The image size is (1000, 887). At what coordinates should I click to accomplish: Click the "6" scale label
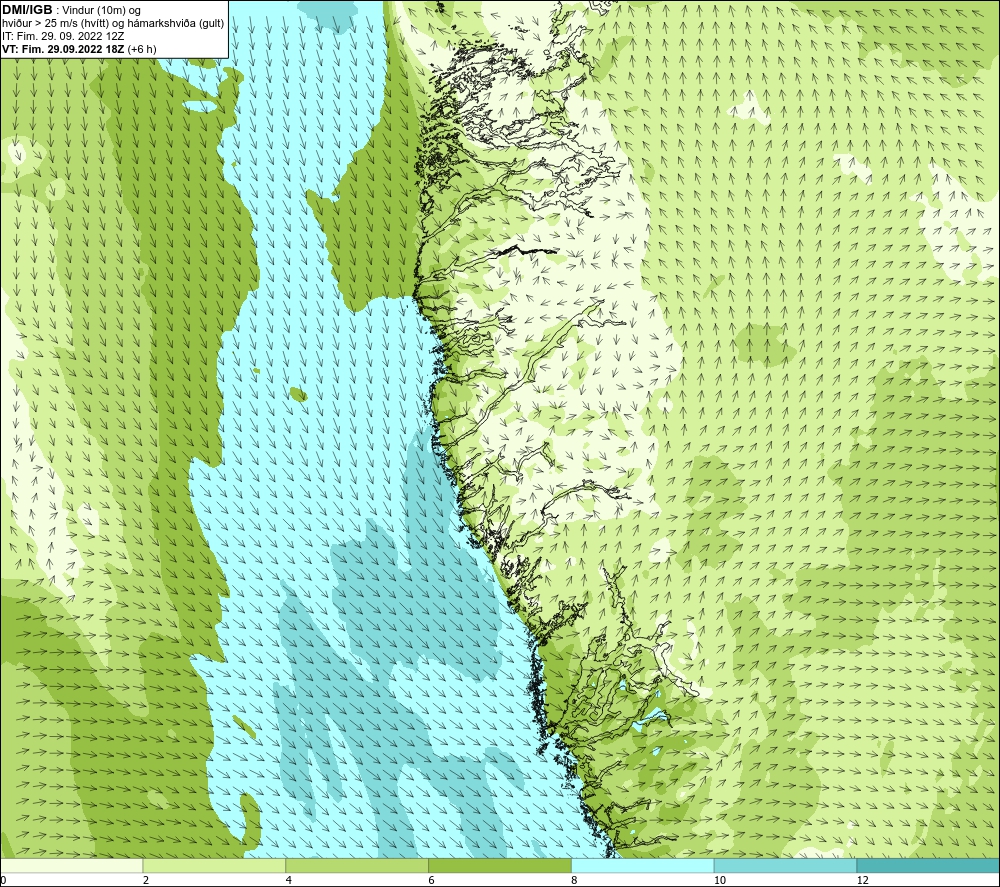432,880
